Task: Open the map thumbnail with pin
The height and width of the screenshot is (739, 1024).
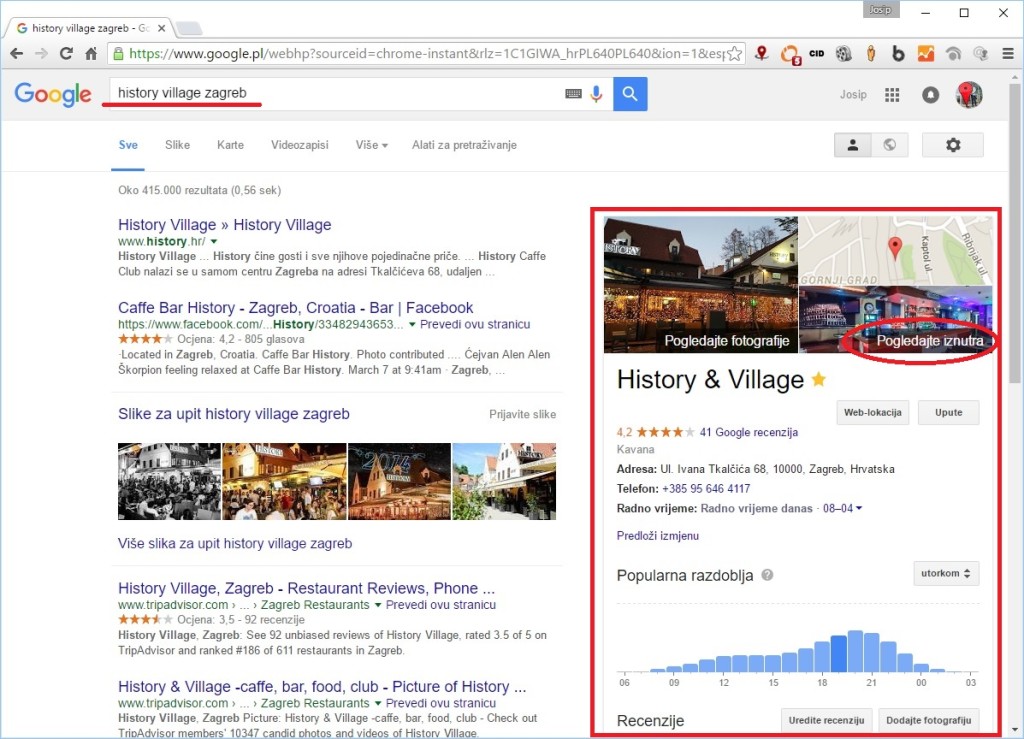Action: pyautogui.click(x=895, y=251)
